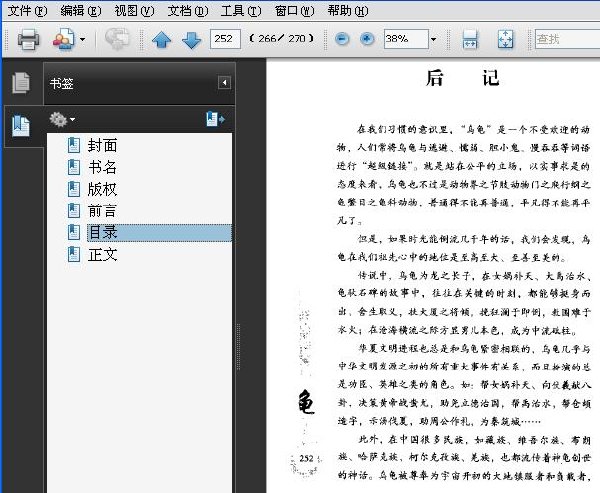Select the 封面 bookmark
Screen dimensions: 600x493
pos(102,145)
